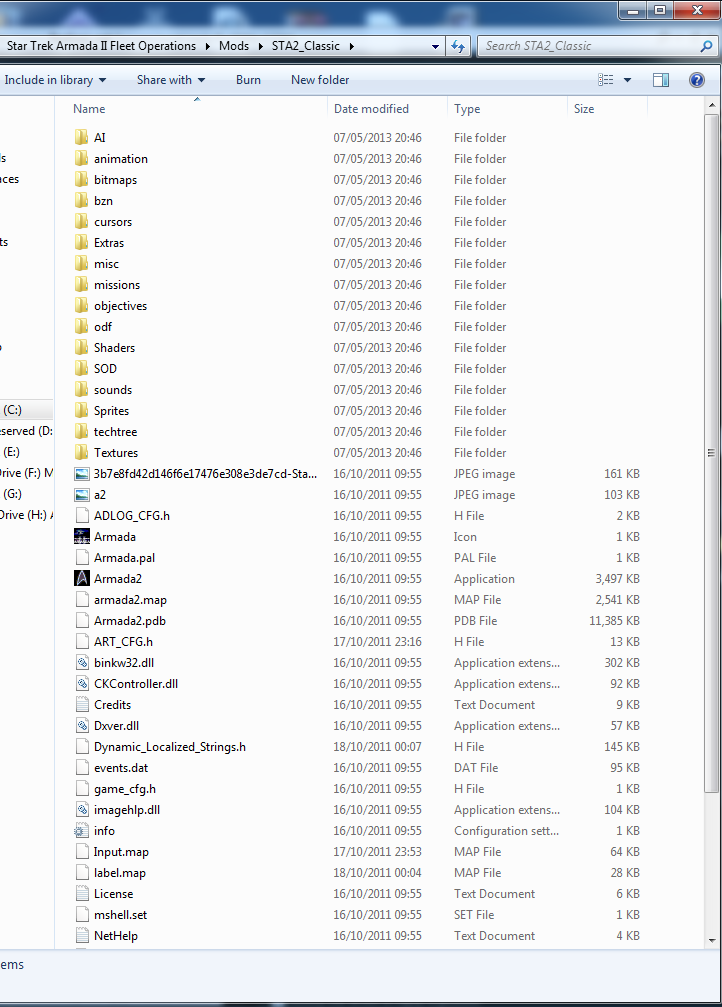Select the Input.map file name
The image size is (722, 1007).
click(x=121, y=852)
